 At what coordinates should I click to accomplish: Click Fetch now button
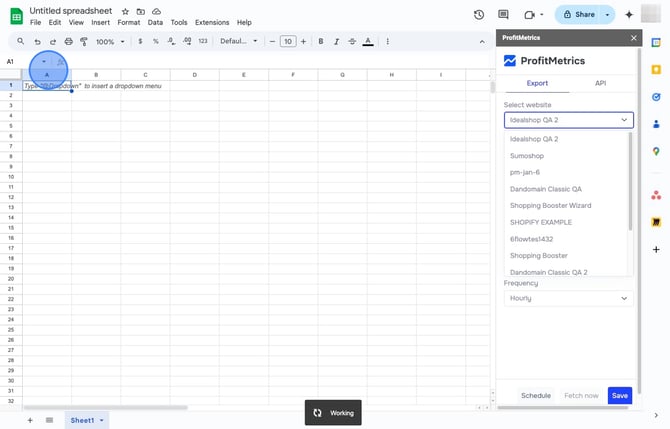581,396
